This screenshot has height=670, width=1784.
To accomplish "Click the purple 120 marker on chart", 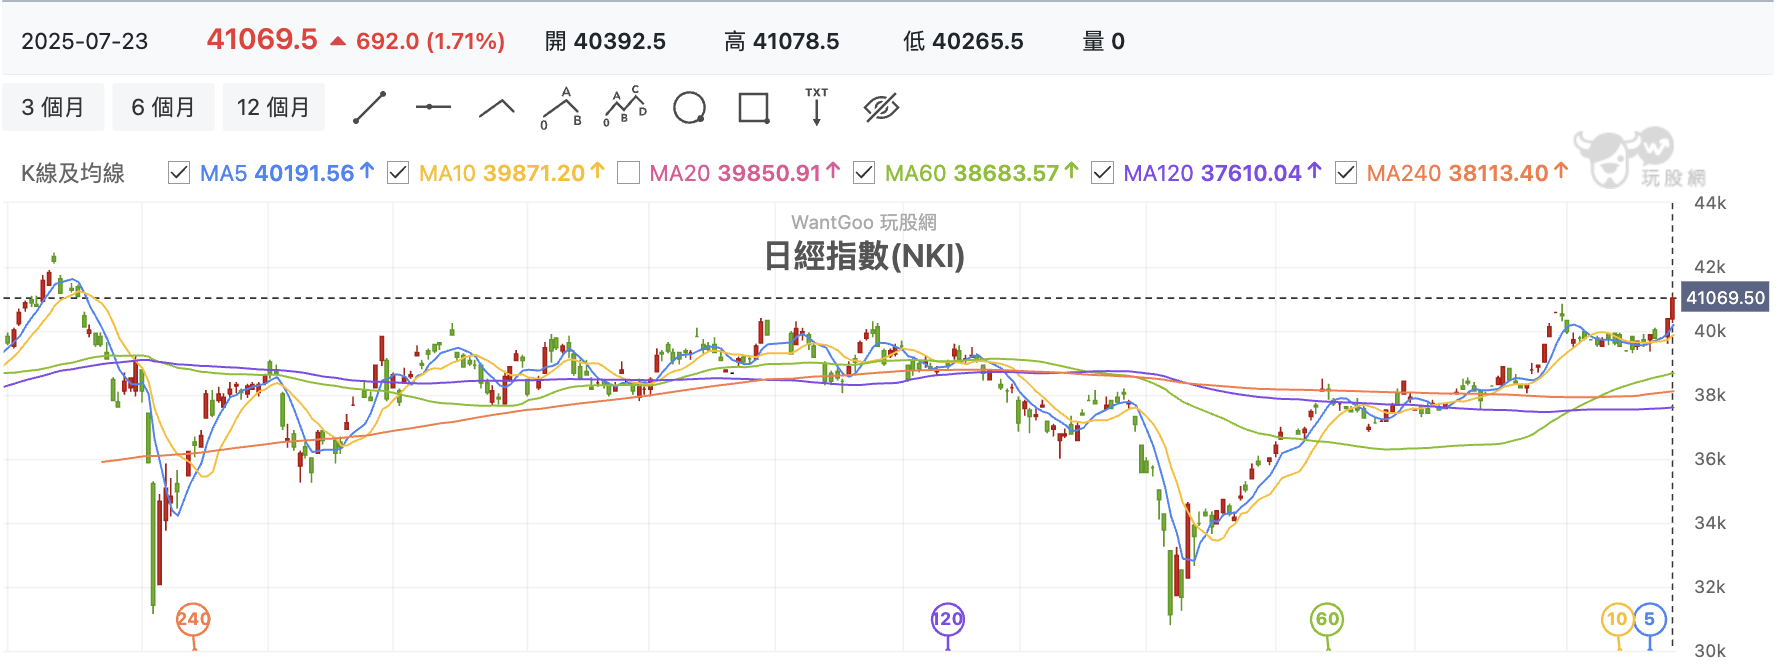I will (948, 619).
